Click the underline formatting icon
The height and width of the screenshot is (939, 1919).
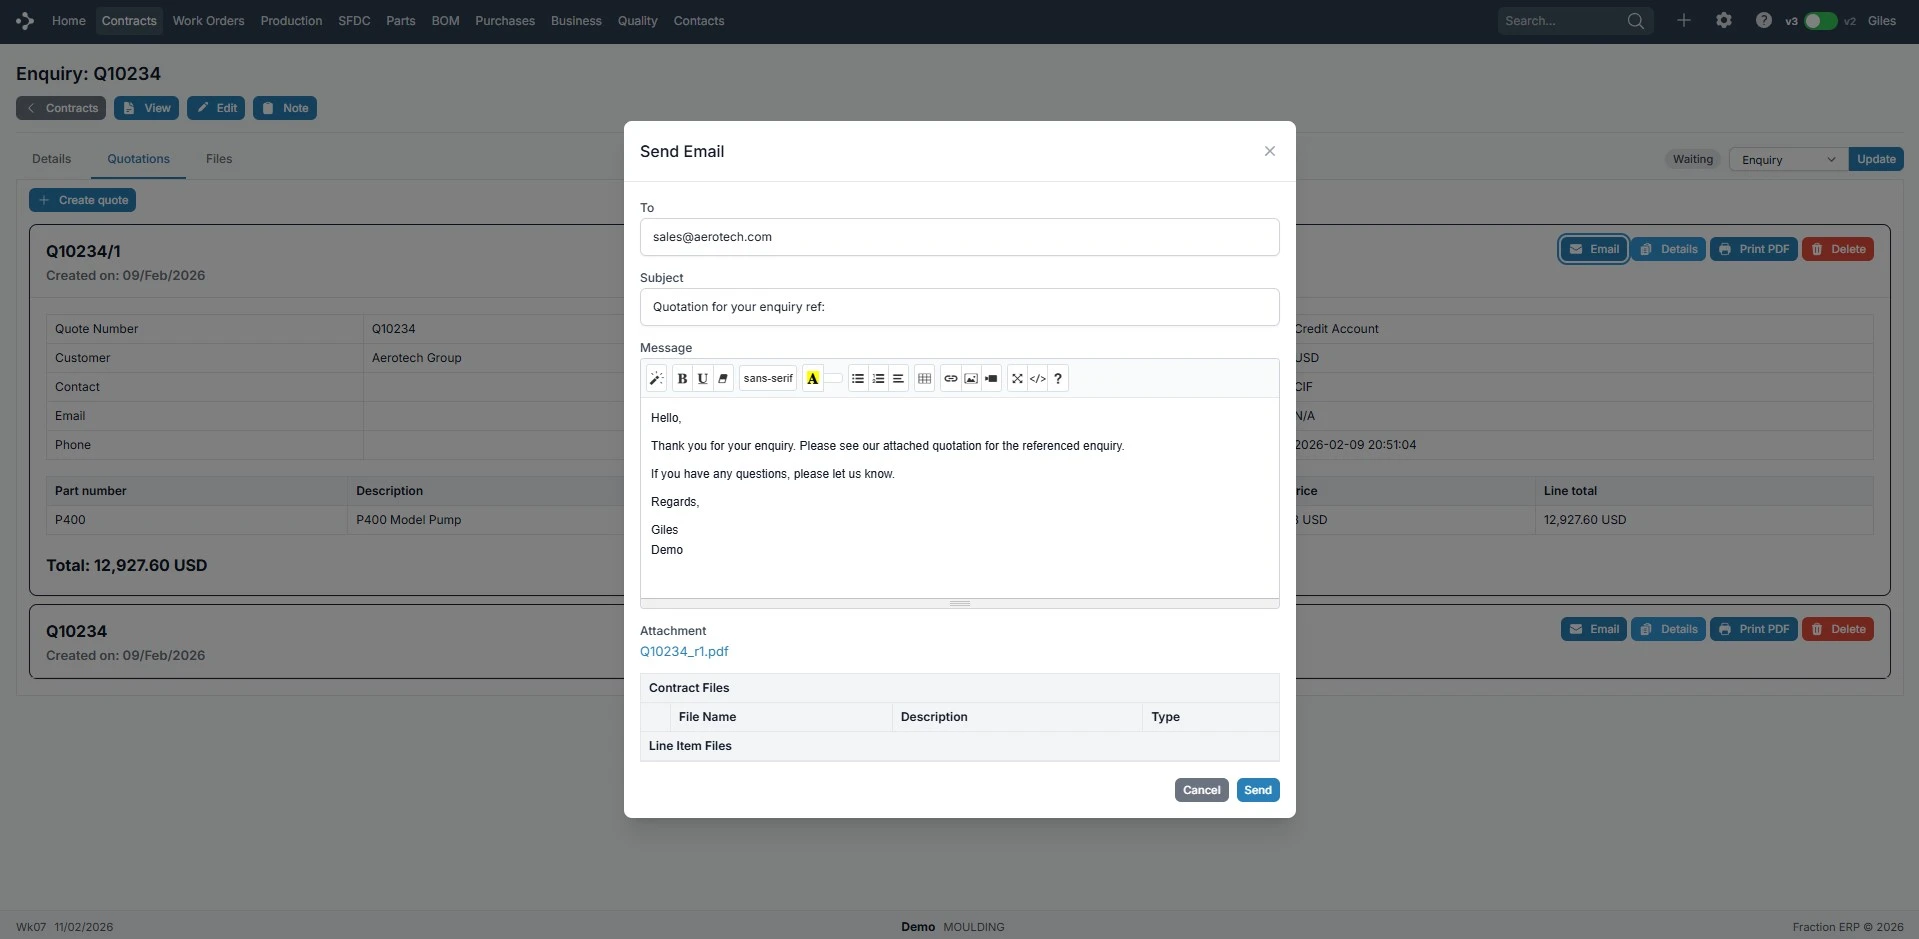click(x=702, y=379)
